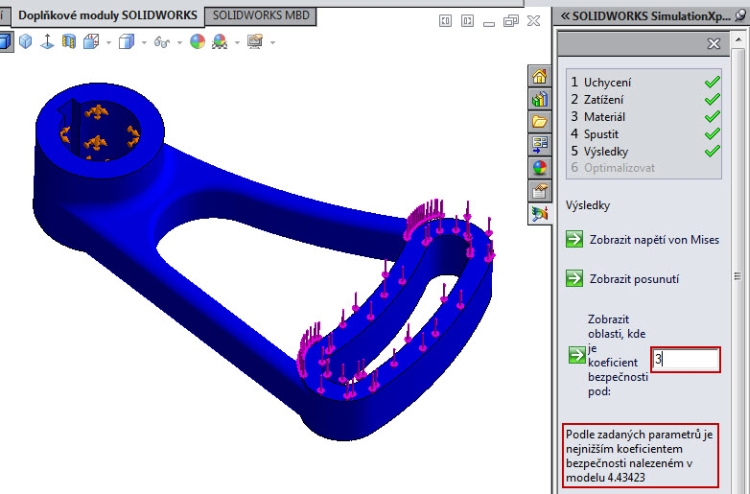Screen dimensions: 750x494
Task: Restore the document viewport window
Action: 511,21
